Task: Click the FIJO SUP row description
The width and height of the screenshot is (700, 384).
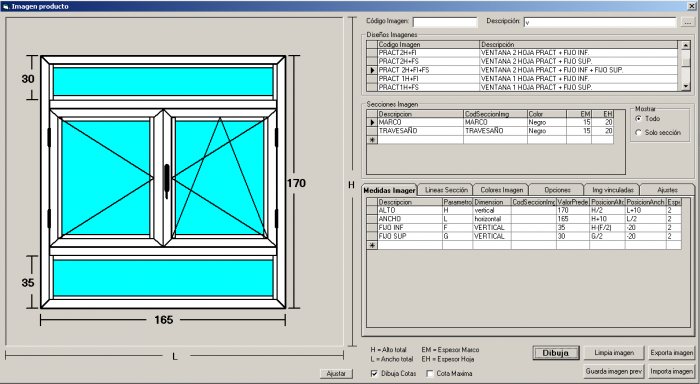Action: tap(410, 236)
